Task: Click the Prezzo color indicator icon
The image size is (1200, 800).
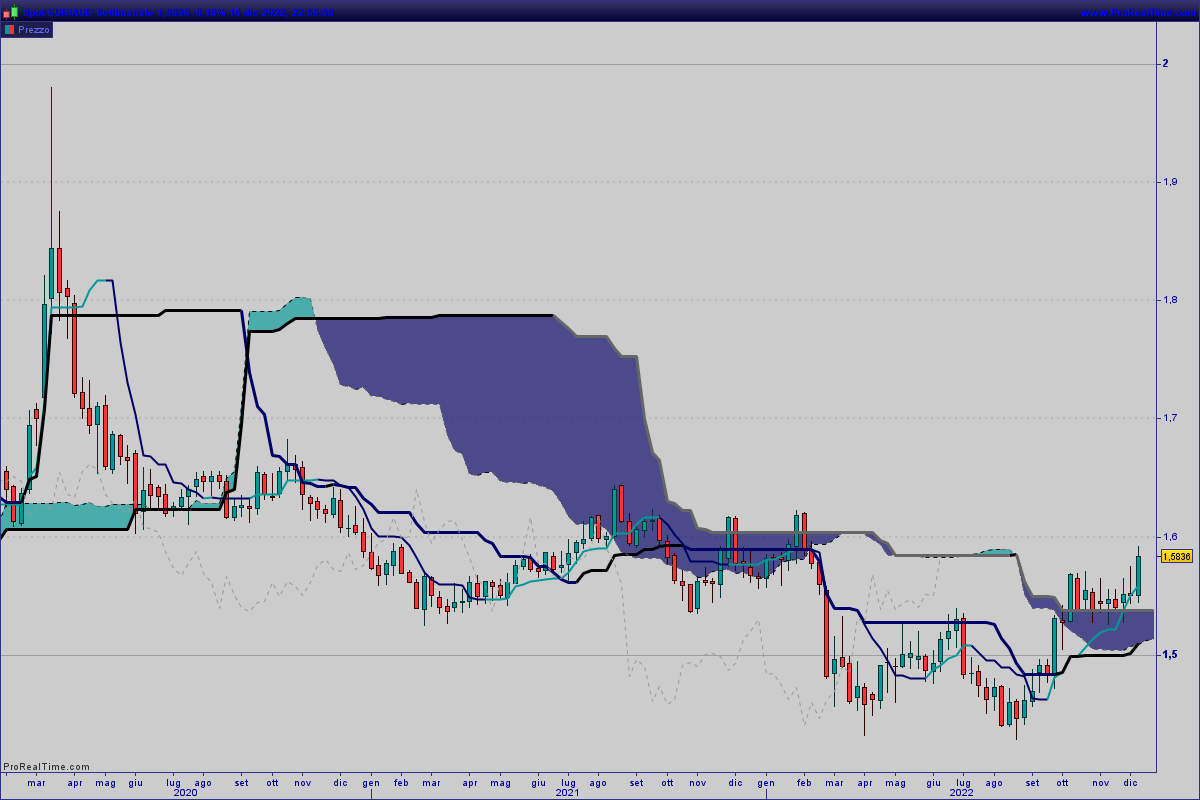Action: click(9, 30)
